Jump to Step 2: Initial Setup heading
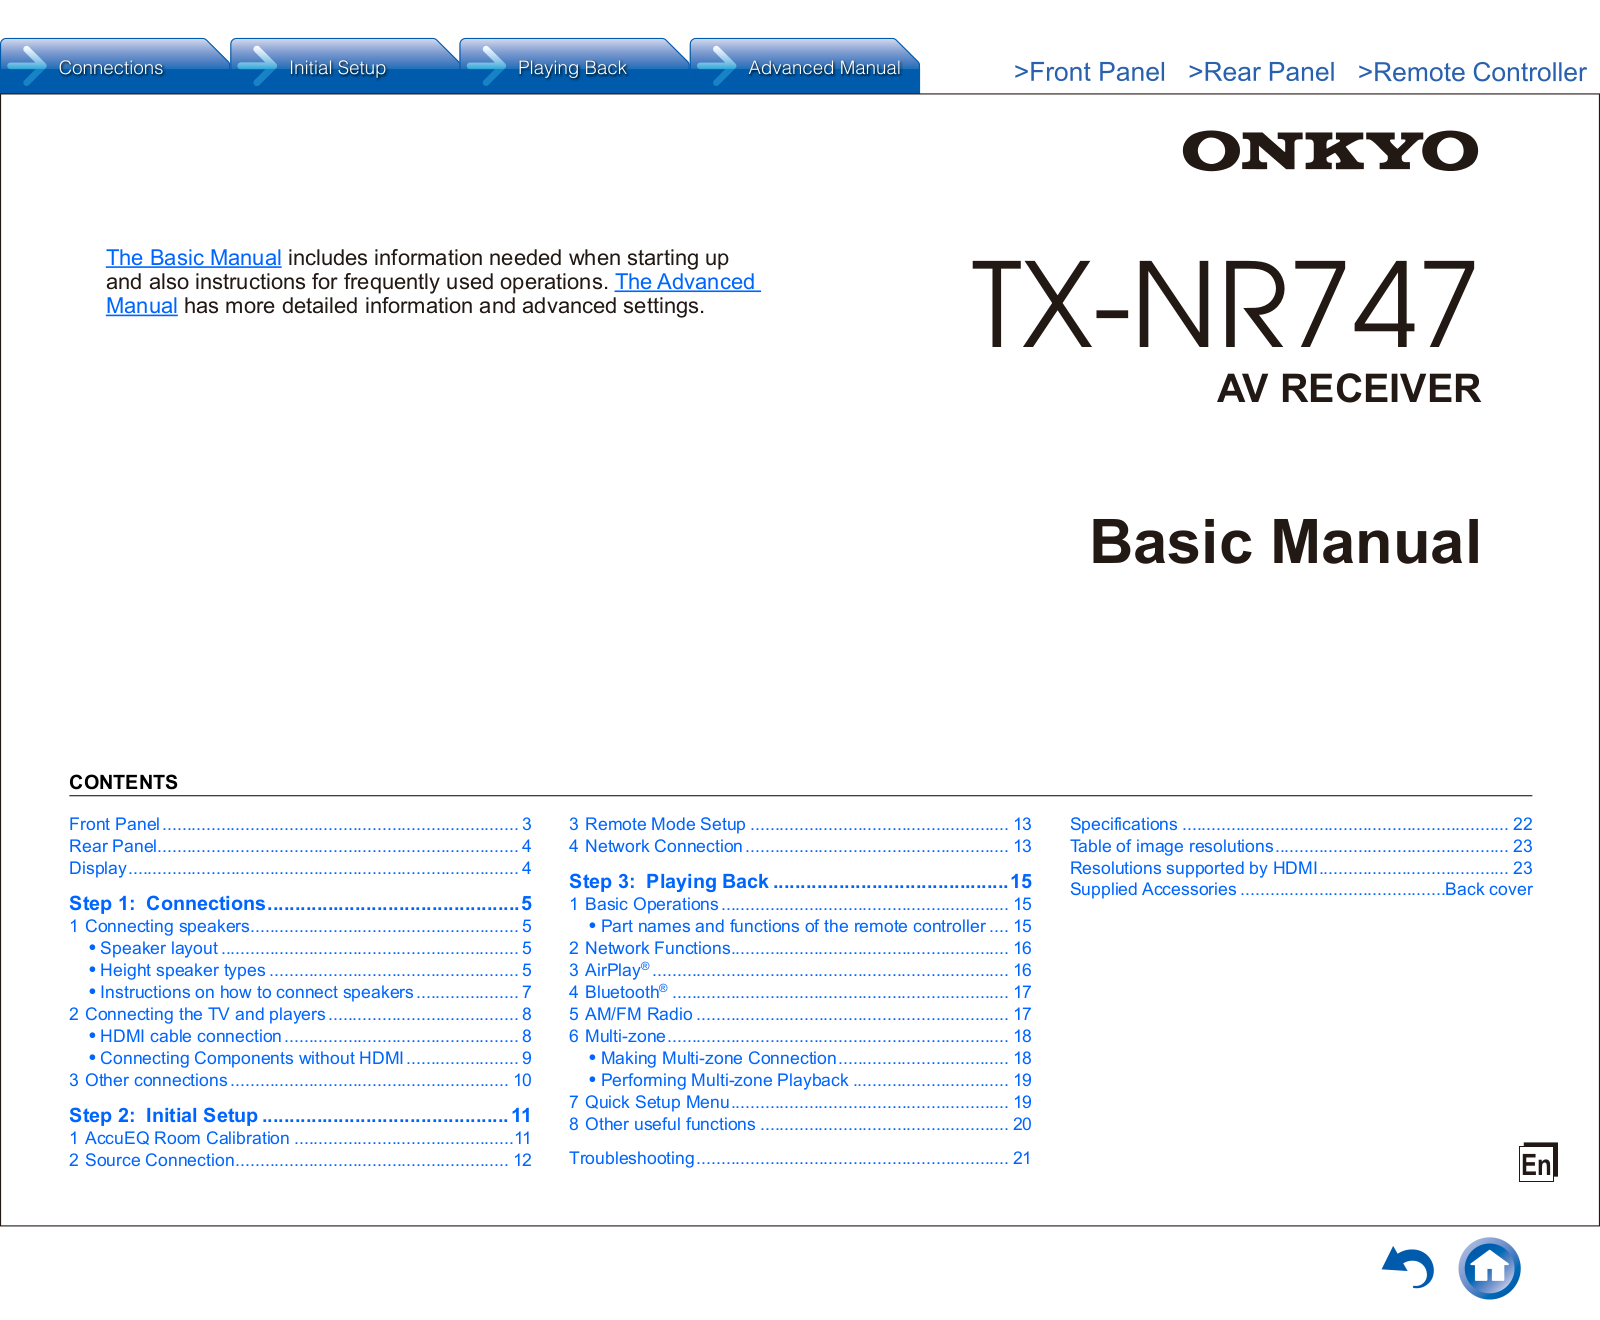 tap(300, 1115)
